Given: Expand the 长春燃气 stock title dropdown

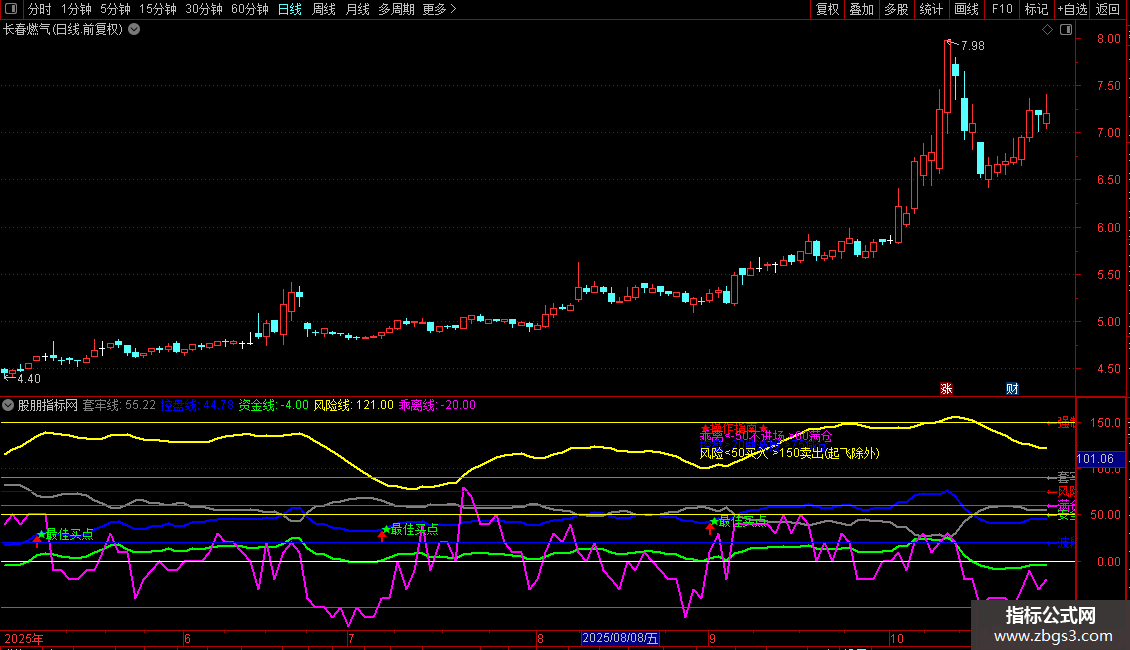Looking at the screenshot, I should tap(134, 29).
